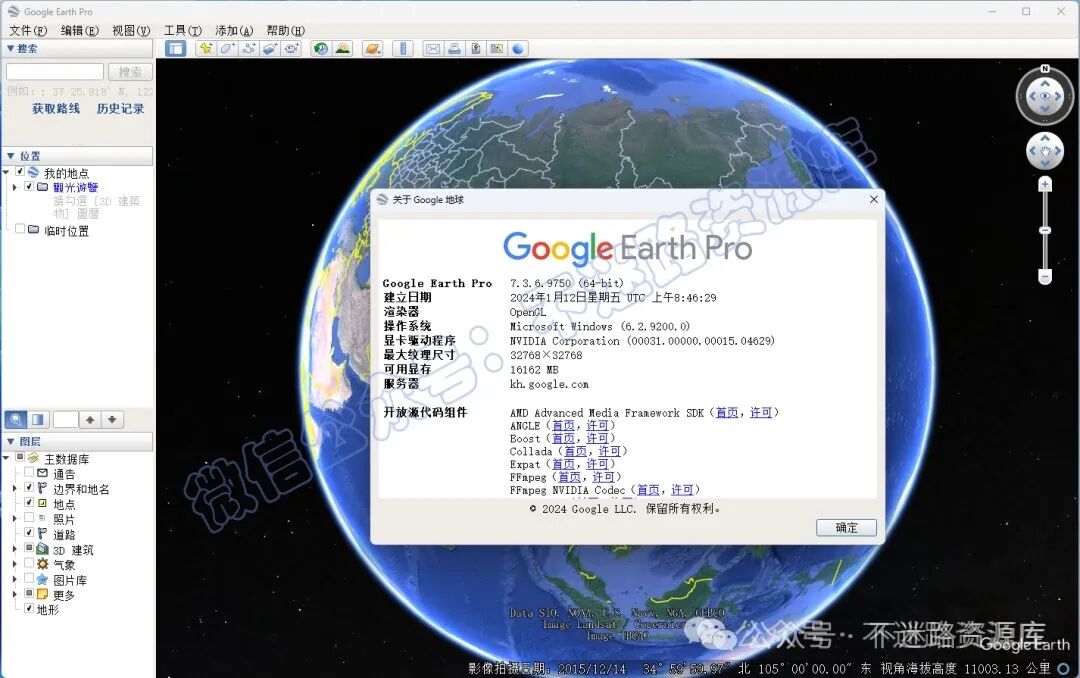
Task: Enable the 临时位置 checkbox
Action: pos(20,229)
